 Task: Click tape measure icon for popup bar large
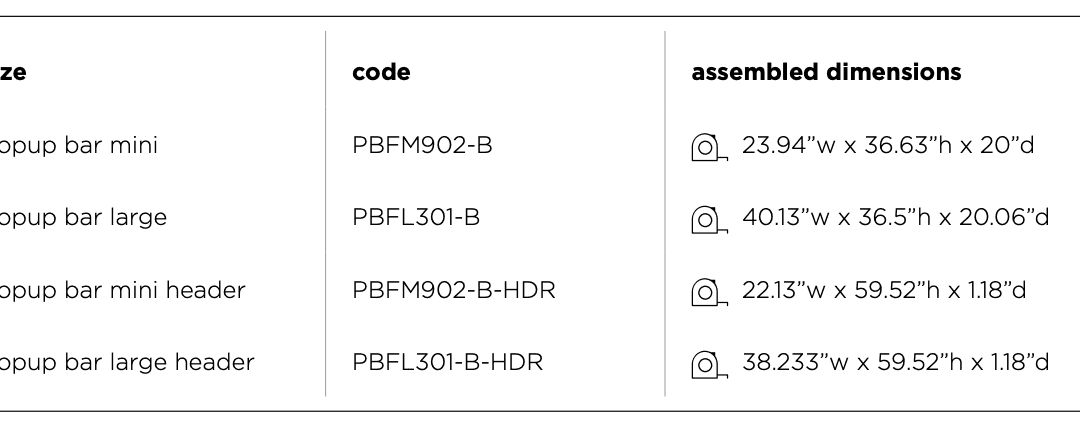(x=709, y=219)
